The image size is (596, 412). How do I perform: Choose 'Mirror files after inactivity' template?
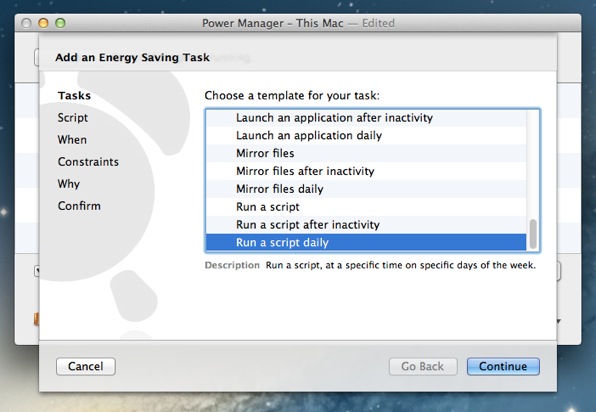tap(366, 171)
